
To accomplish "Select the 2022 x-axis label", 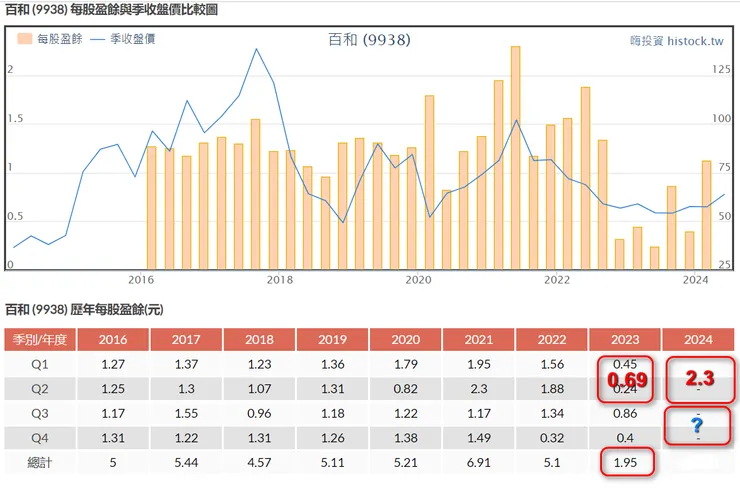I will pos(557,280).
